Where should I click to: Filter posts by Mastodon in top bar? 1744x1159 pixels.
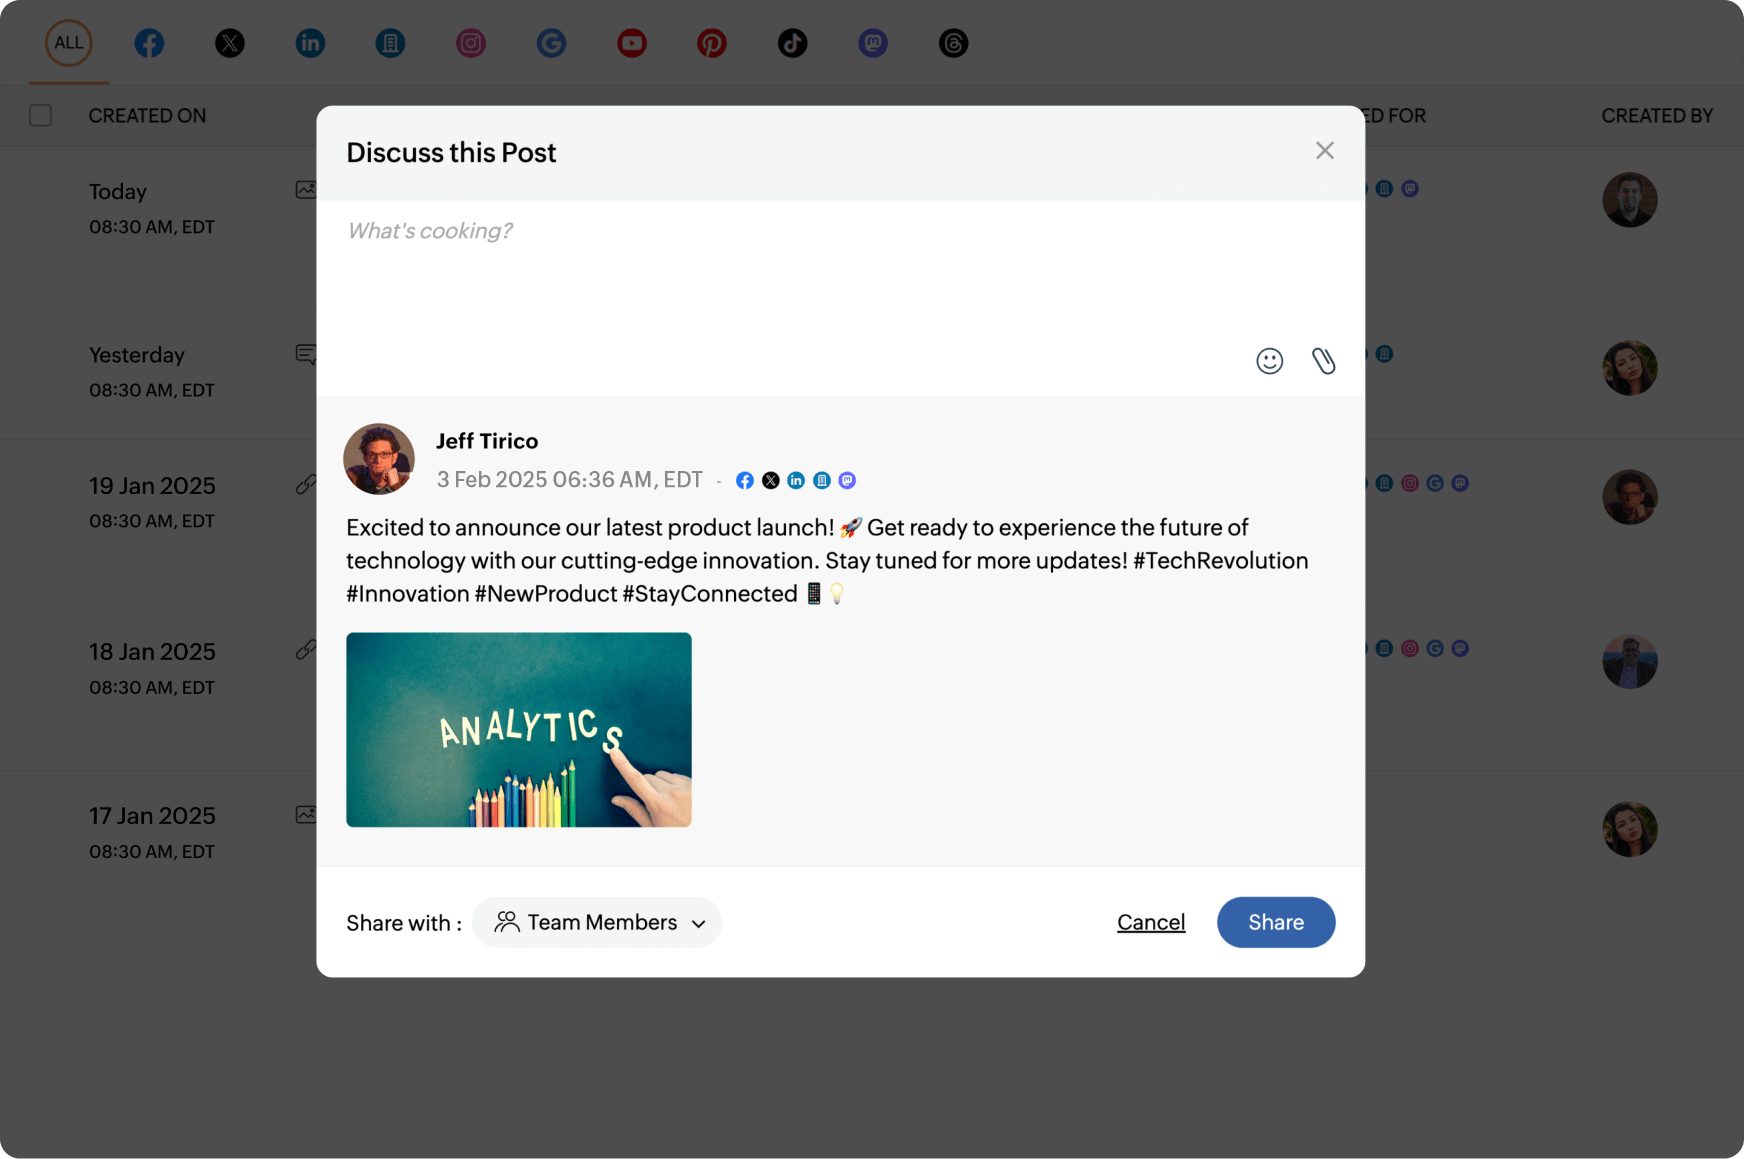(873, 43)
